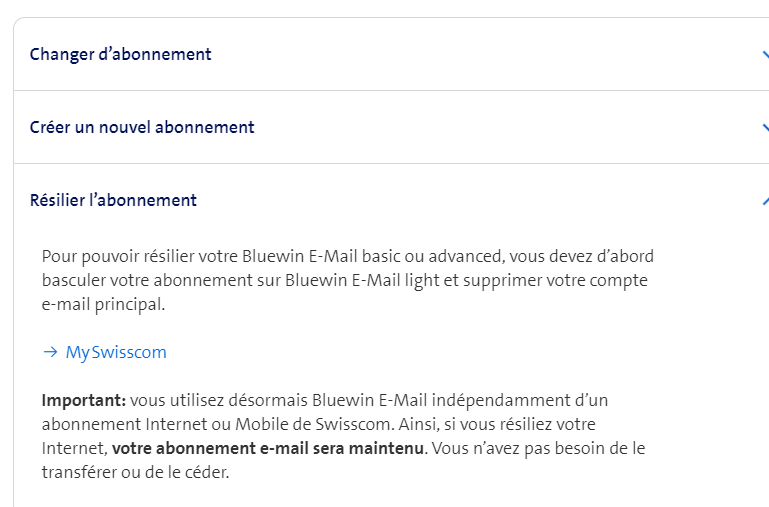Open the MySwisscom link

[x=116, y=353]
